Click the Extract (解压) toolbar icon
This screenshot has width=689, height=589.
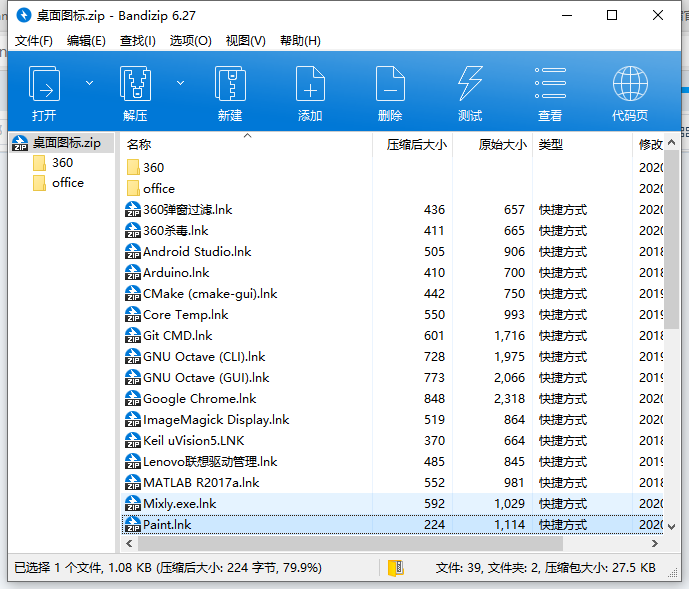[135, 84]
